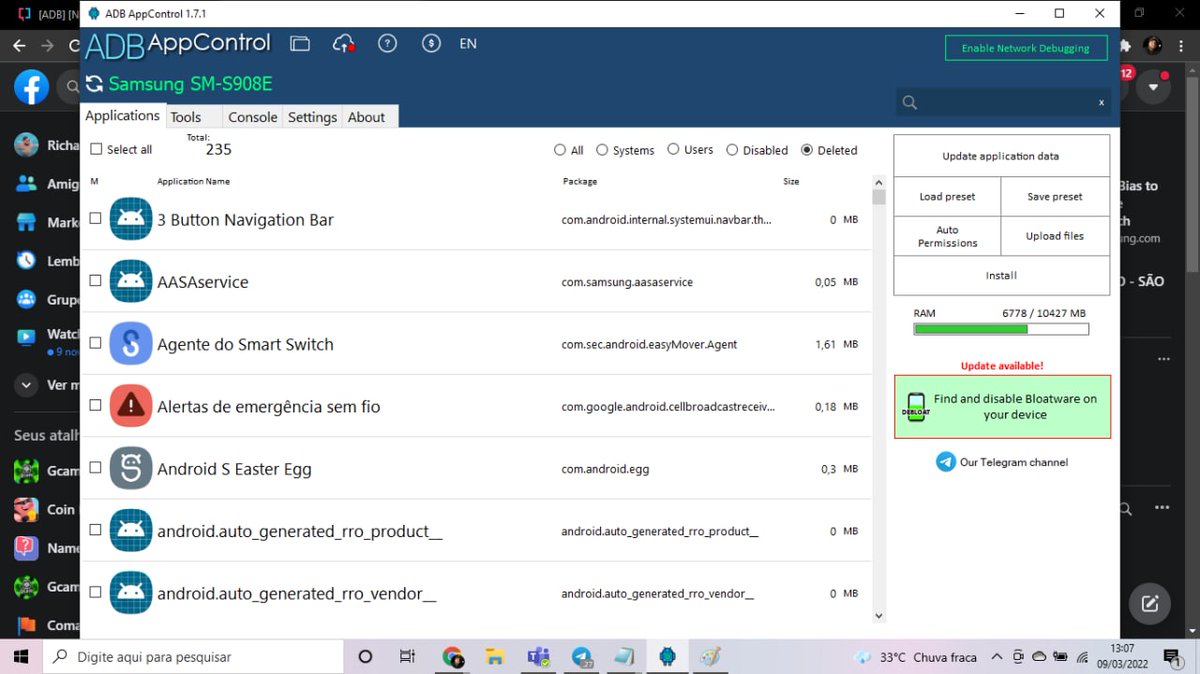The width and height of the screenshot is (1200, 674).
Task: Click the application list scrollbar down arrow
Action: pyautogui.click(x=879, y=616)
